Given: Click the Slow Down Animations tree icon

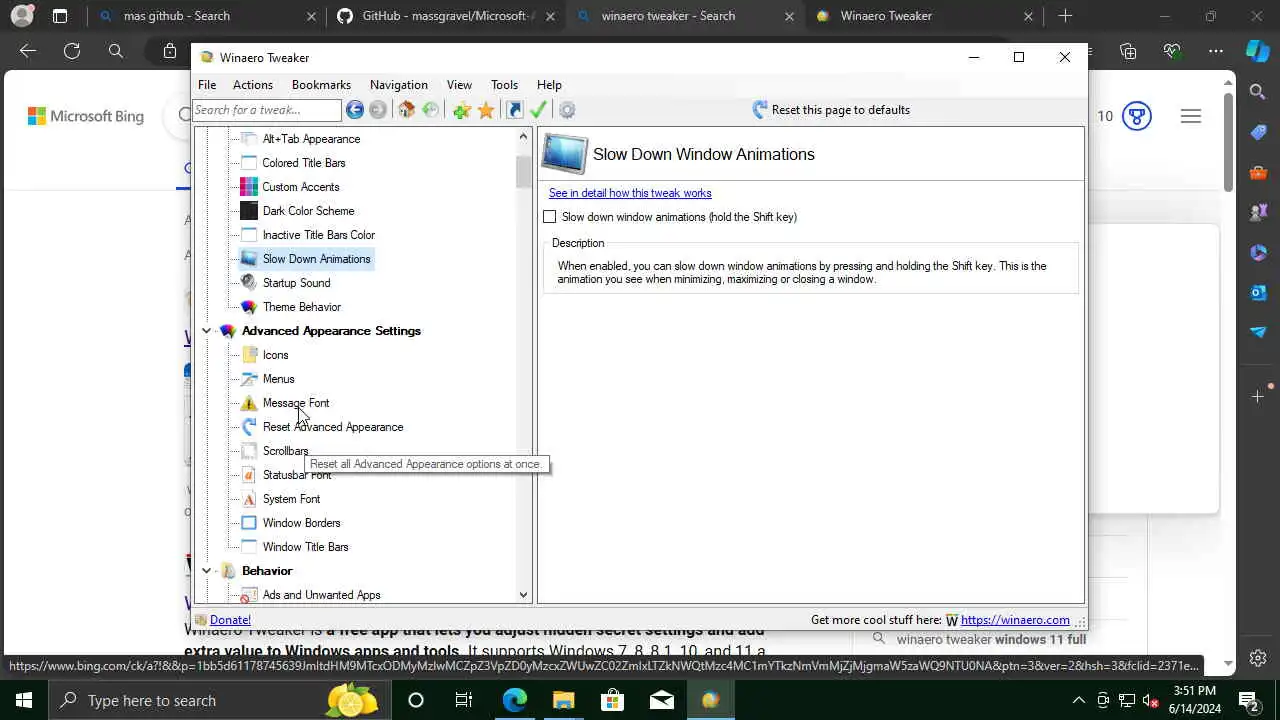Looking at the screenshot, I should tap(249, 259).
